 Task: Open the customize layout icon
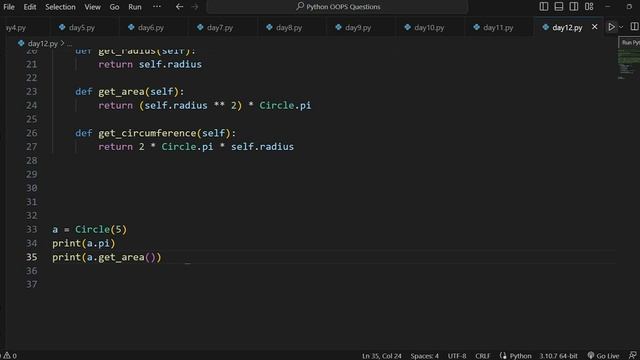[x=589, y=7]
